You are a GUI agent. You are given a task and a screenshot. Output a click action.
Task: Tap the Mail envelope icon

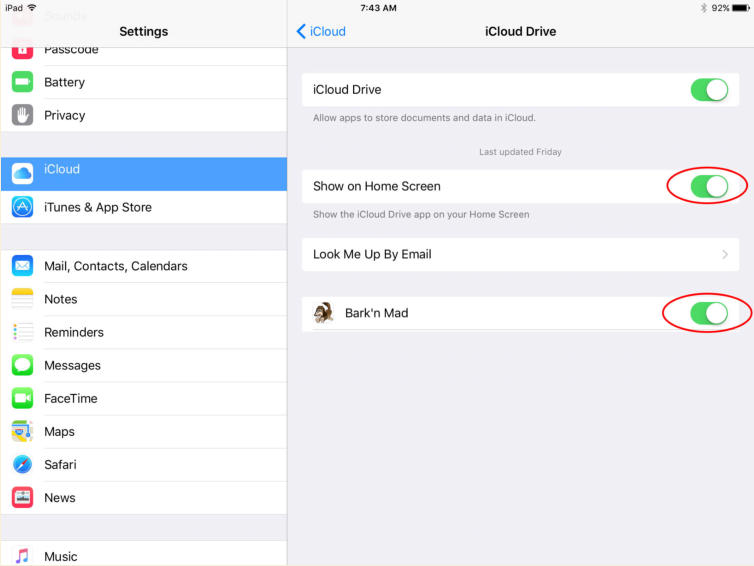pos(22,266)
